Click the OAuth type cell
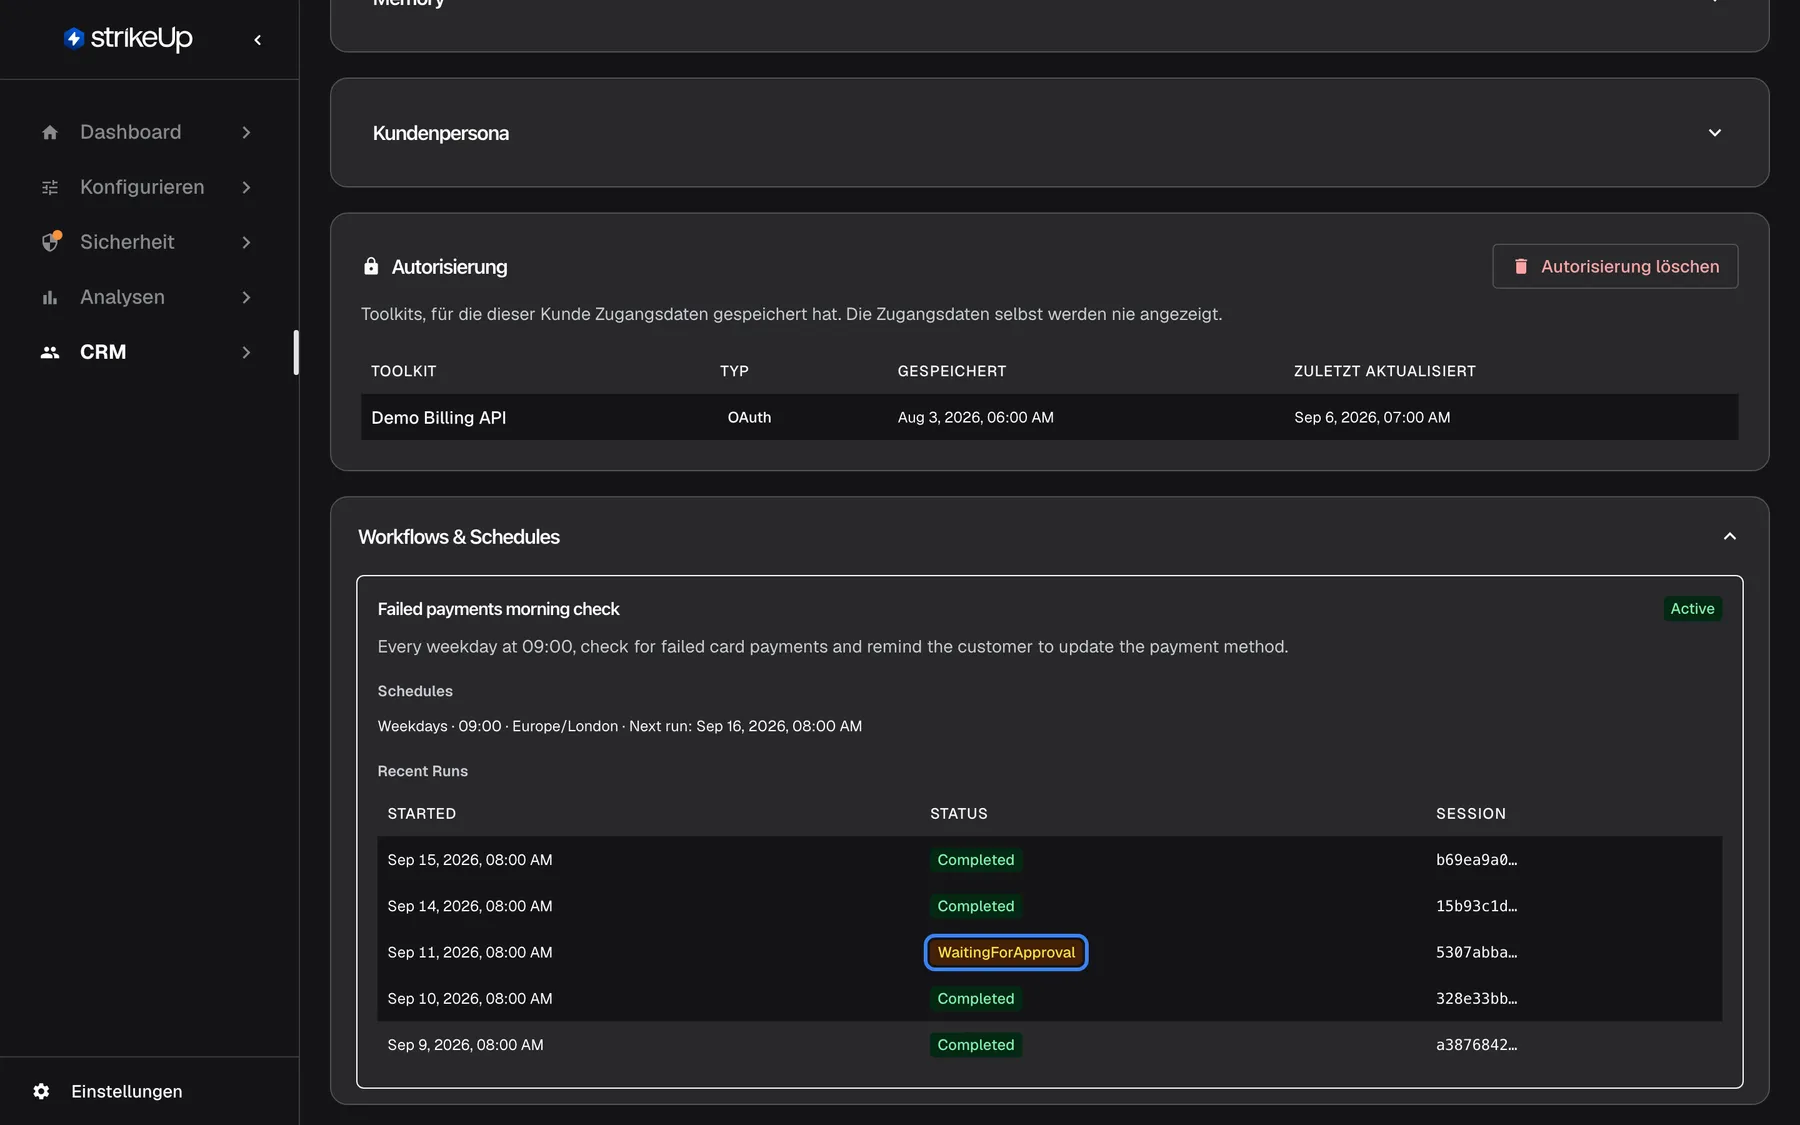Screen dimensions: 1800x1125 tap(749, 417)
